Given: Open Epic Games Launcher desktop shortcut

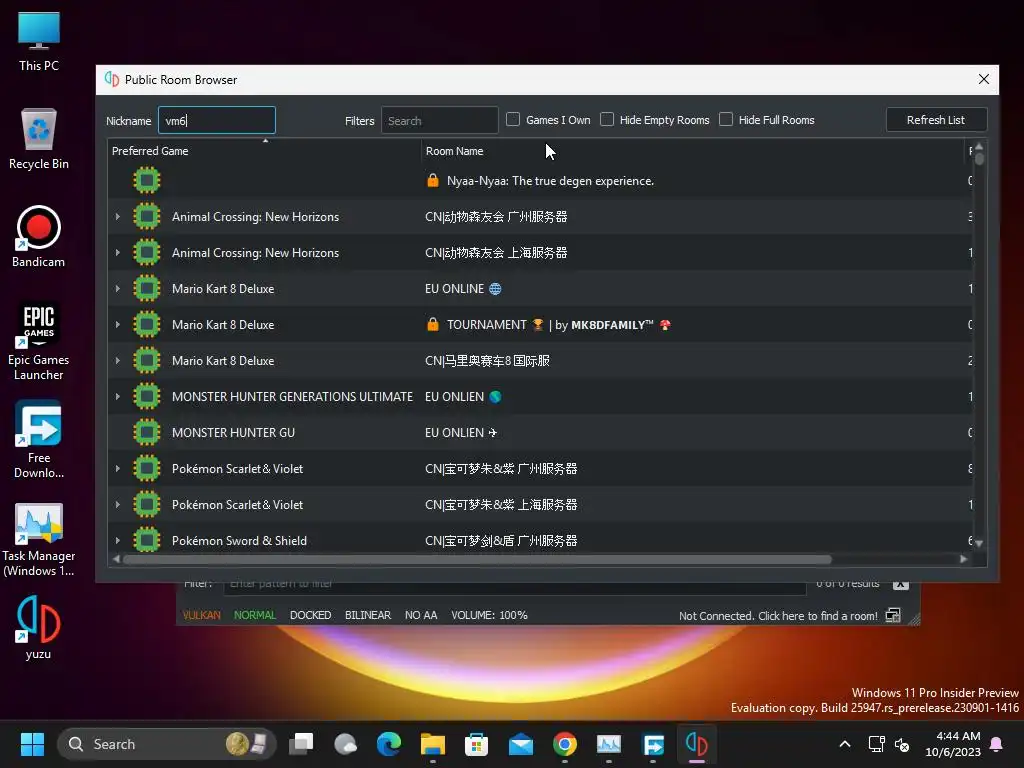Looking at the screenshot, I should tap(39, 342).
